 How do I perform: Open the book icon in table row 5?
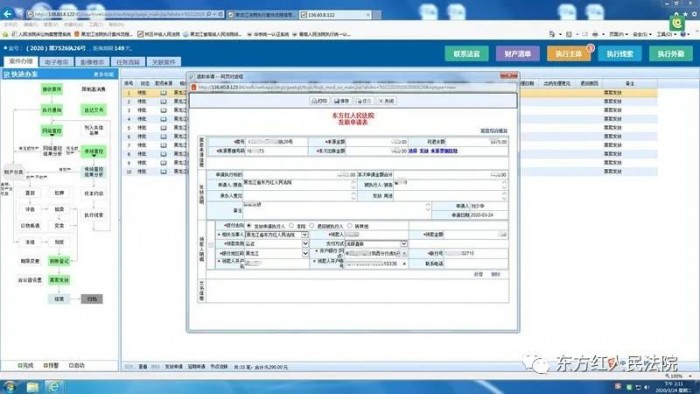click(x=164, y=128)
